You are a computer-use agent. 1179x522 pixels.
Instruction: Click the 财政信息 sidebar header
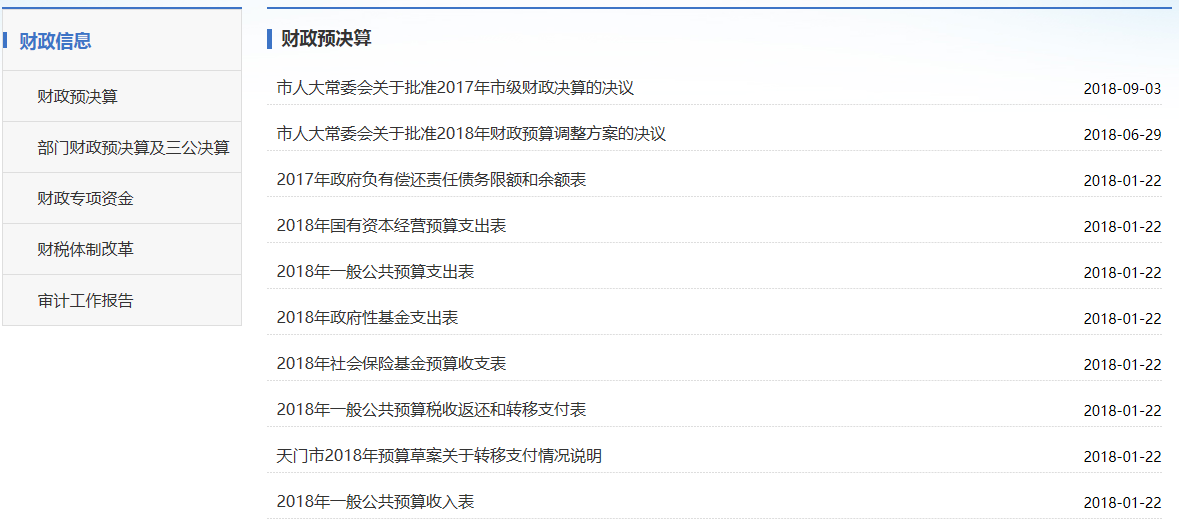(56, 41)
